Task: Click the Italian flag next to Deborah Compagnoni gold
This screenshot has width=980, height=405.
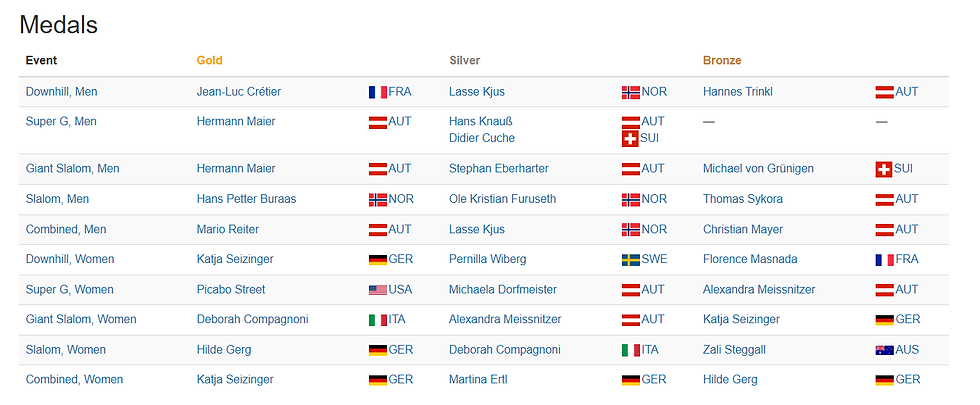Action: (377, 320)
